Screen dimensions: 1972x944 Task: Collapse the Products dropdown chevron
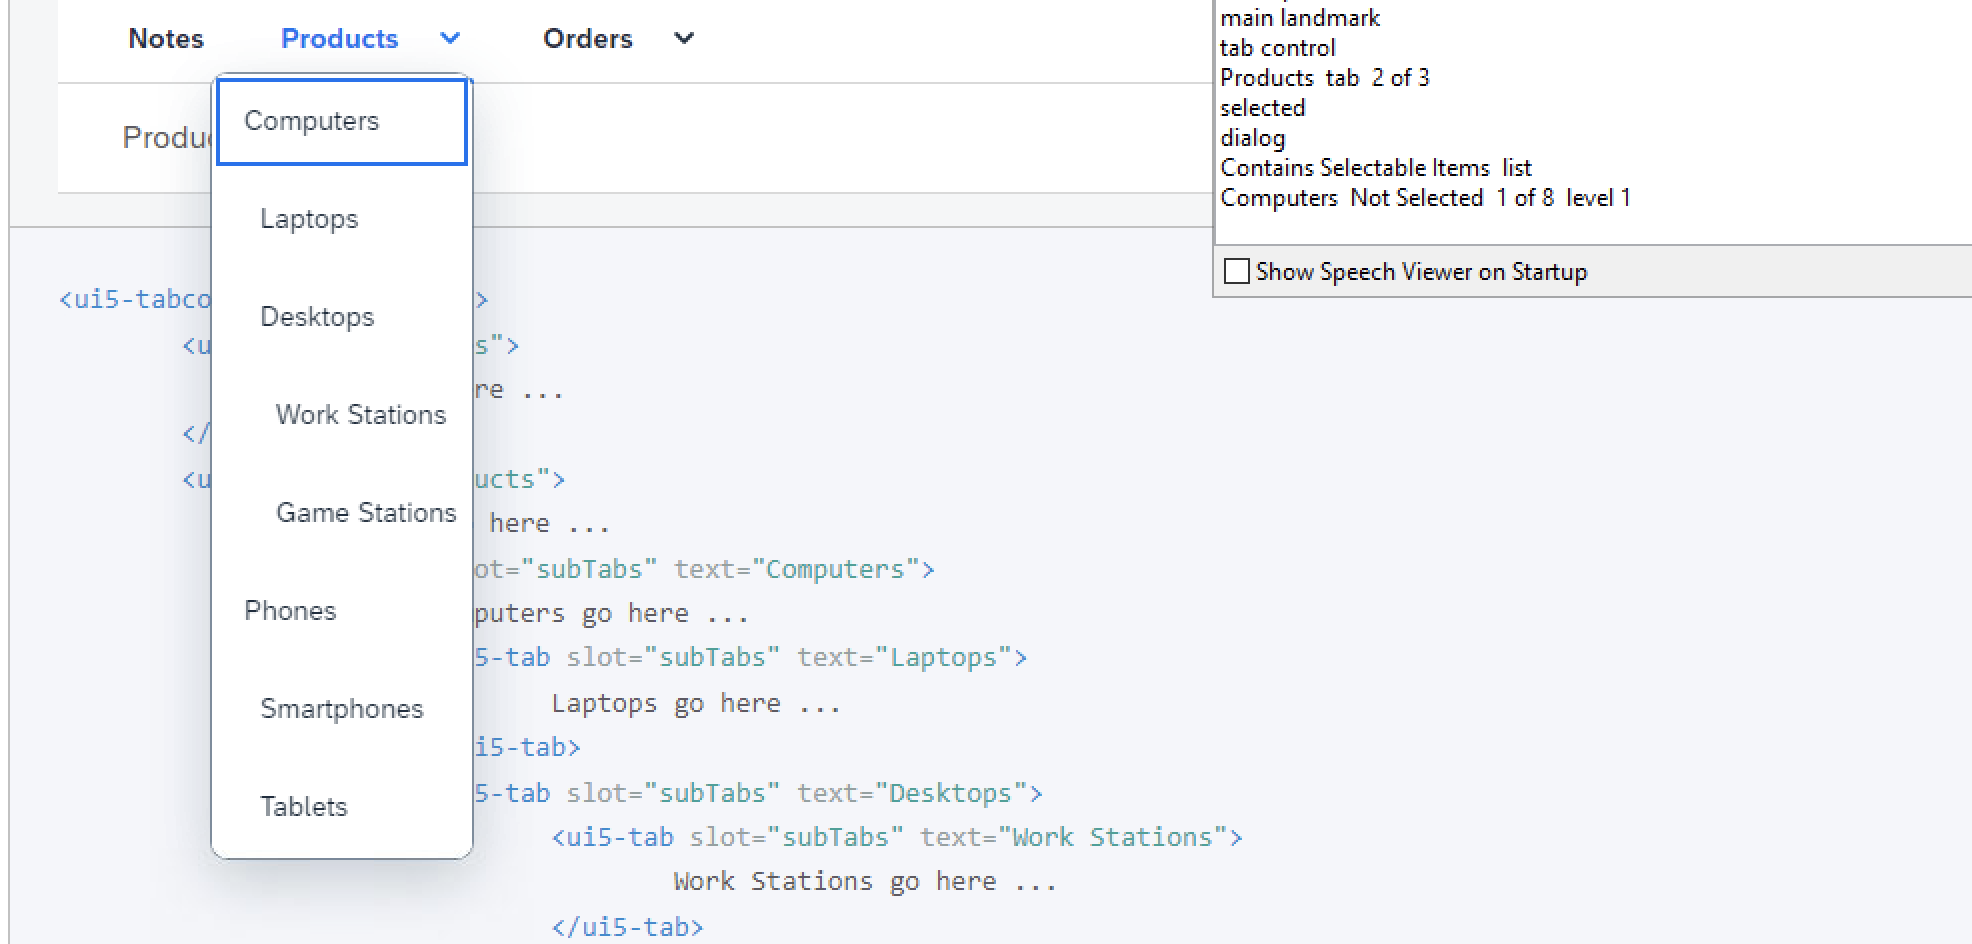(449, 40)
